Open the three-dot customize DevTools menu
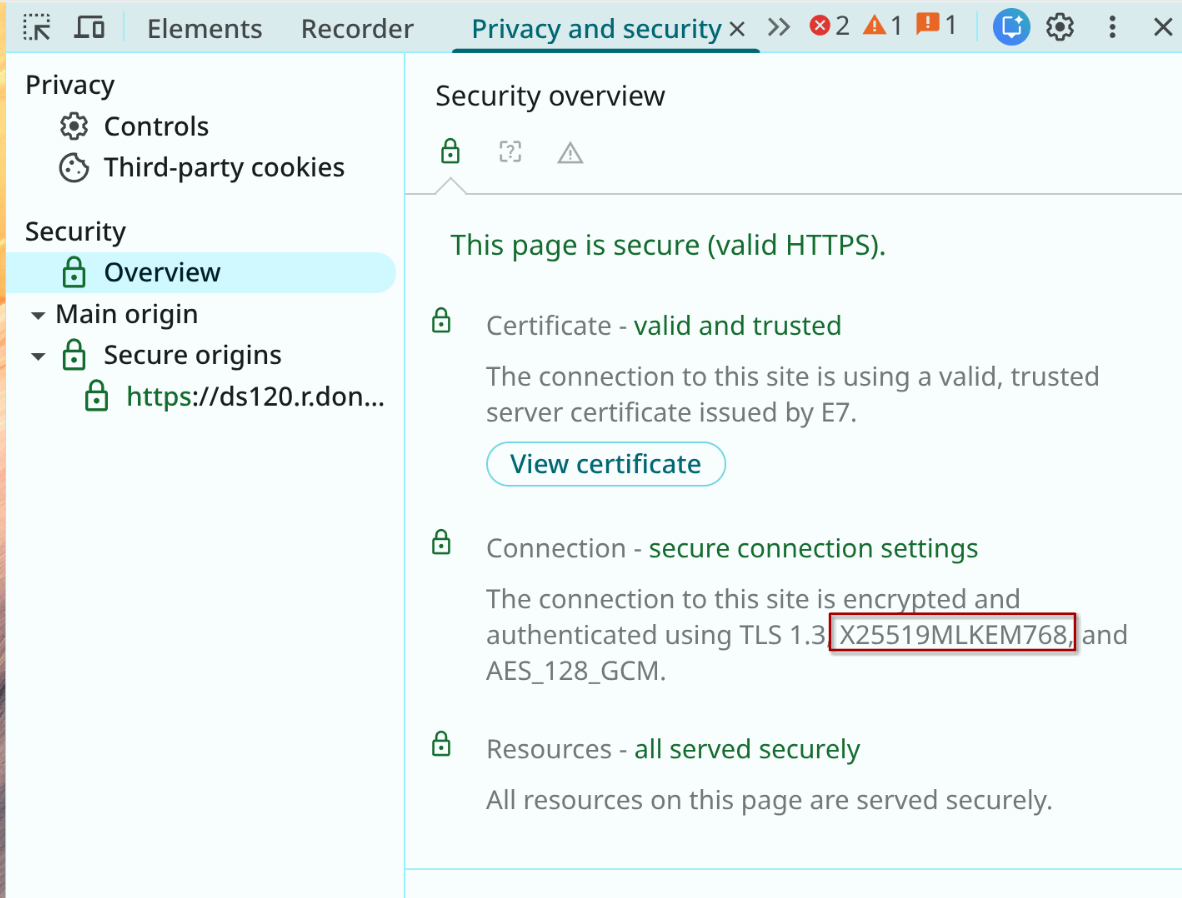Image resolution: width=1182 pixels, height=898 pixels. click(x=1112, y=27)
